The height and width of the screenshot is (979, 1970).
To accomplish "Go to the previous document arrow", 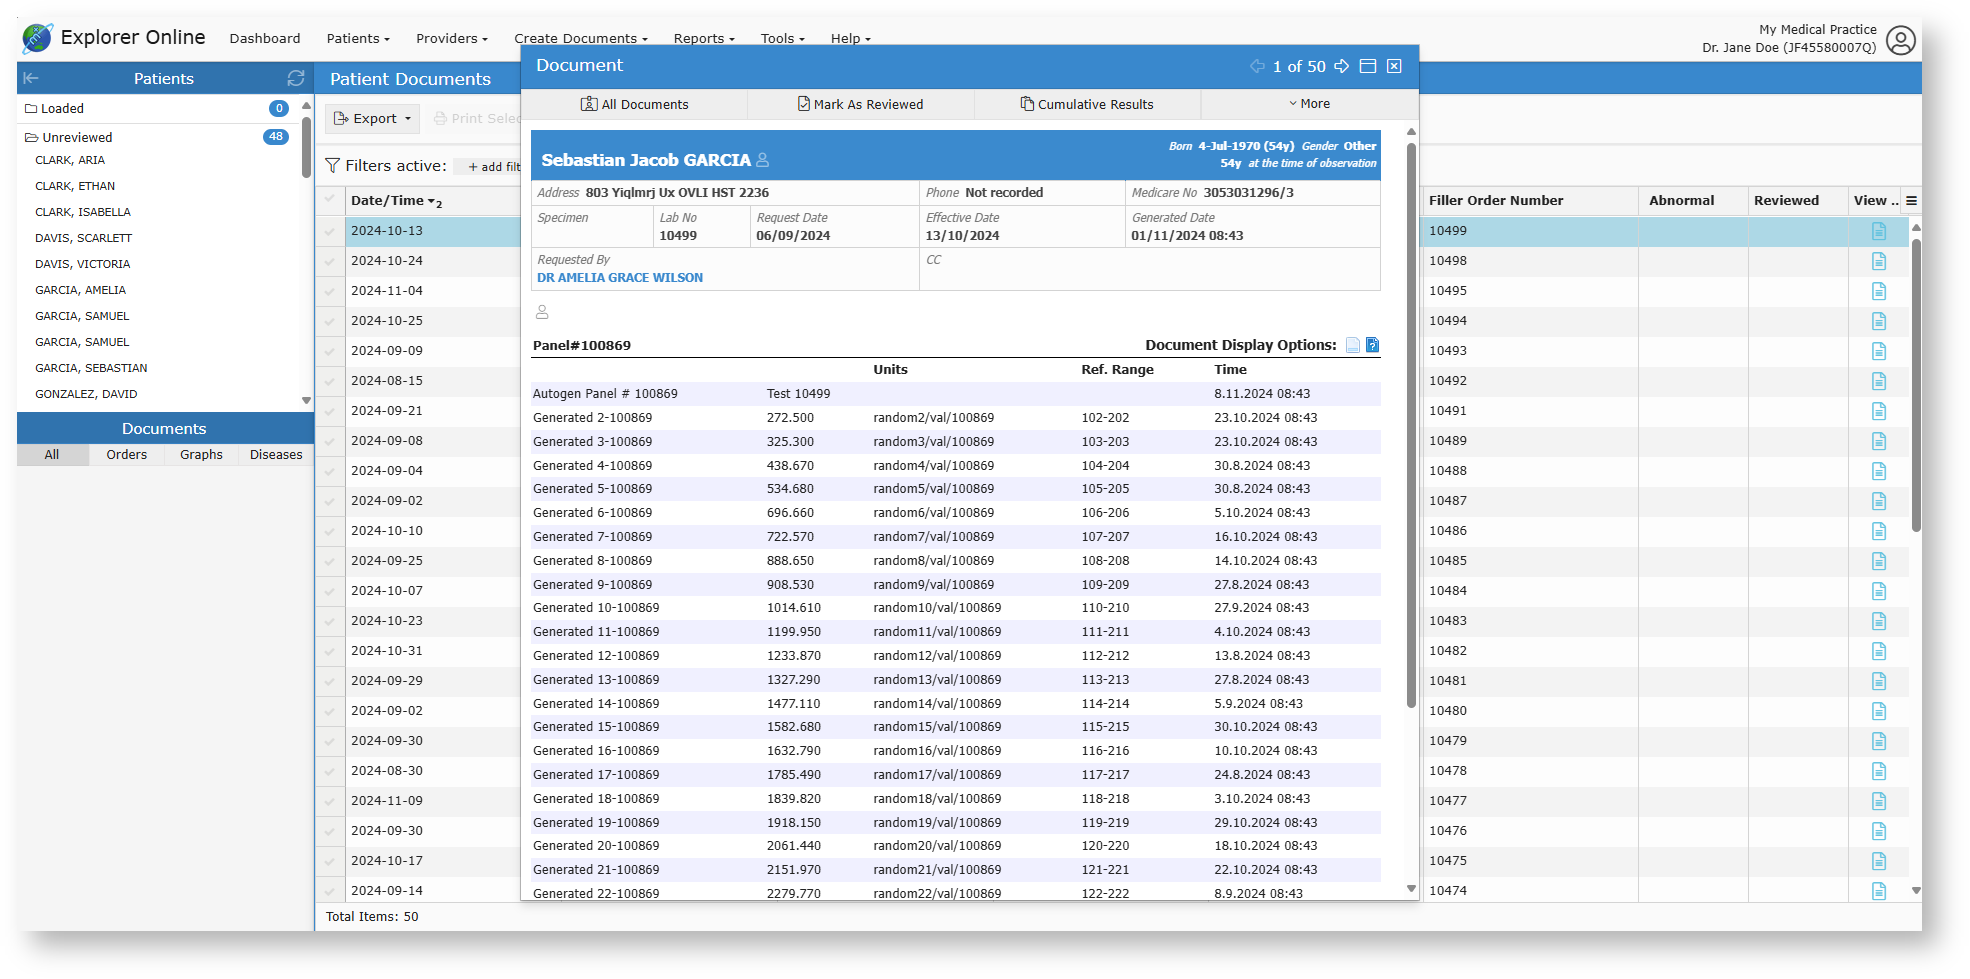I will (1257, 66).
